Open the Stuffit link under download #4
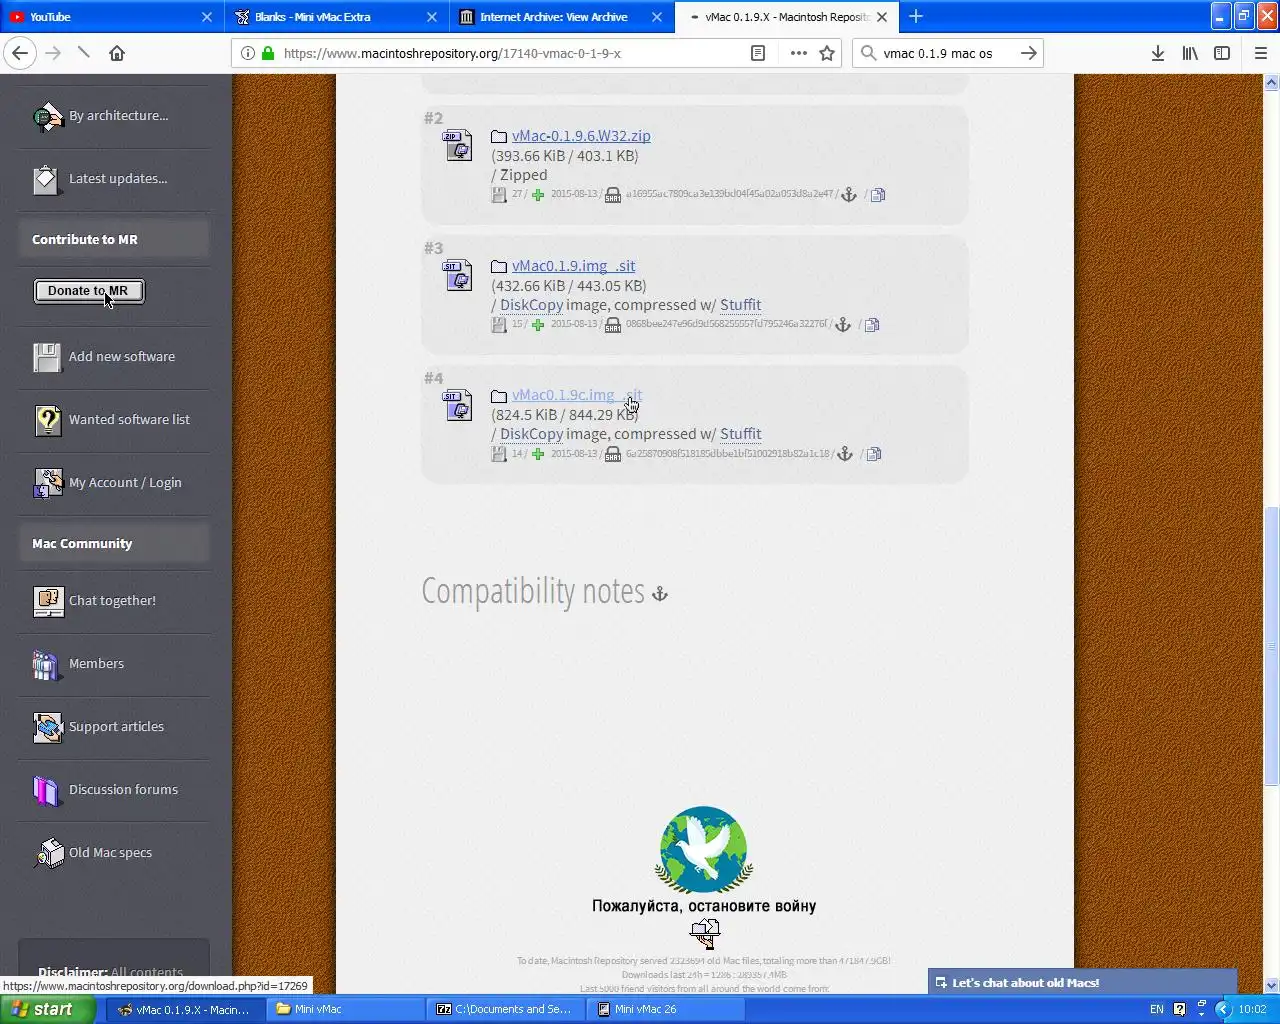The width and height of the screenshot is (1280, 1024). tap(741, 434)
